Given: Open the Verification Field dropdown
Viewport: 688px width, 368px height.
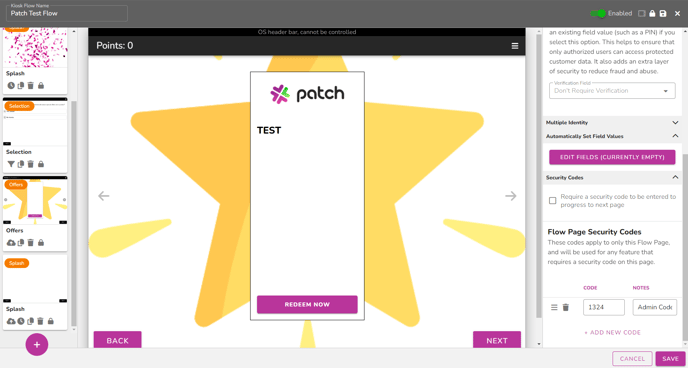Looking at the screenshot, I should click(x=612, y=91).
